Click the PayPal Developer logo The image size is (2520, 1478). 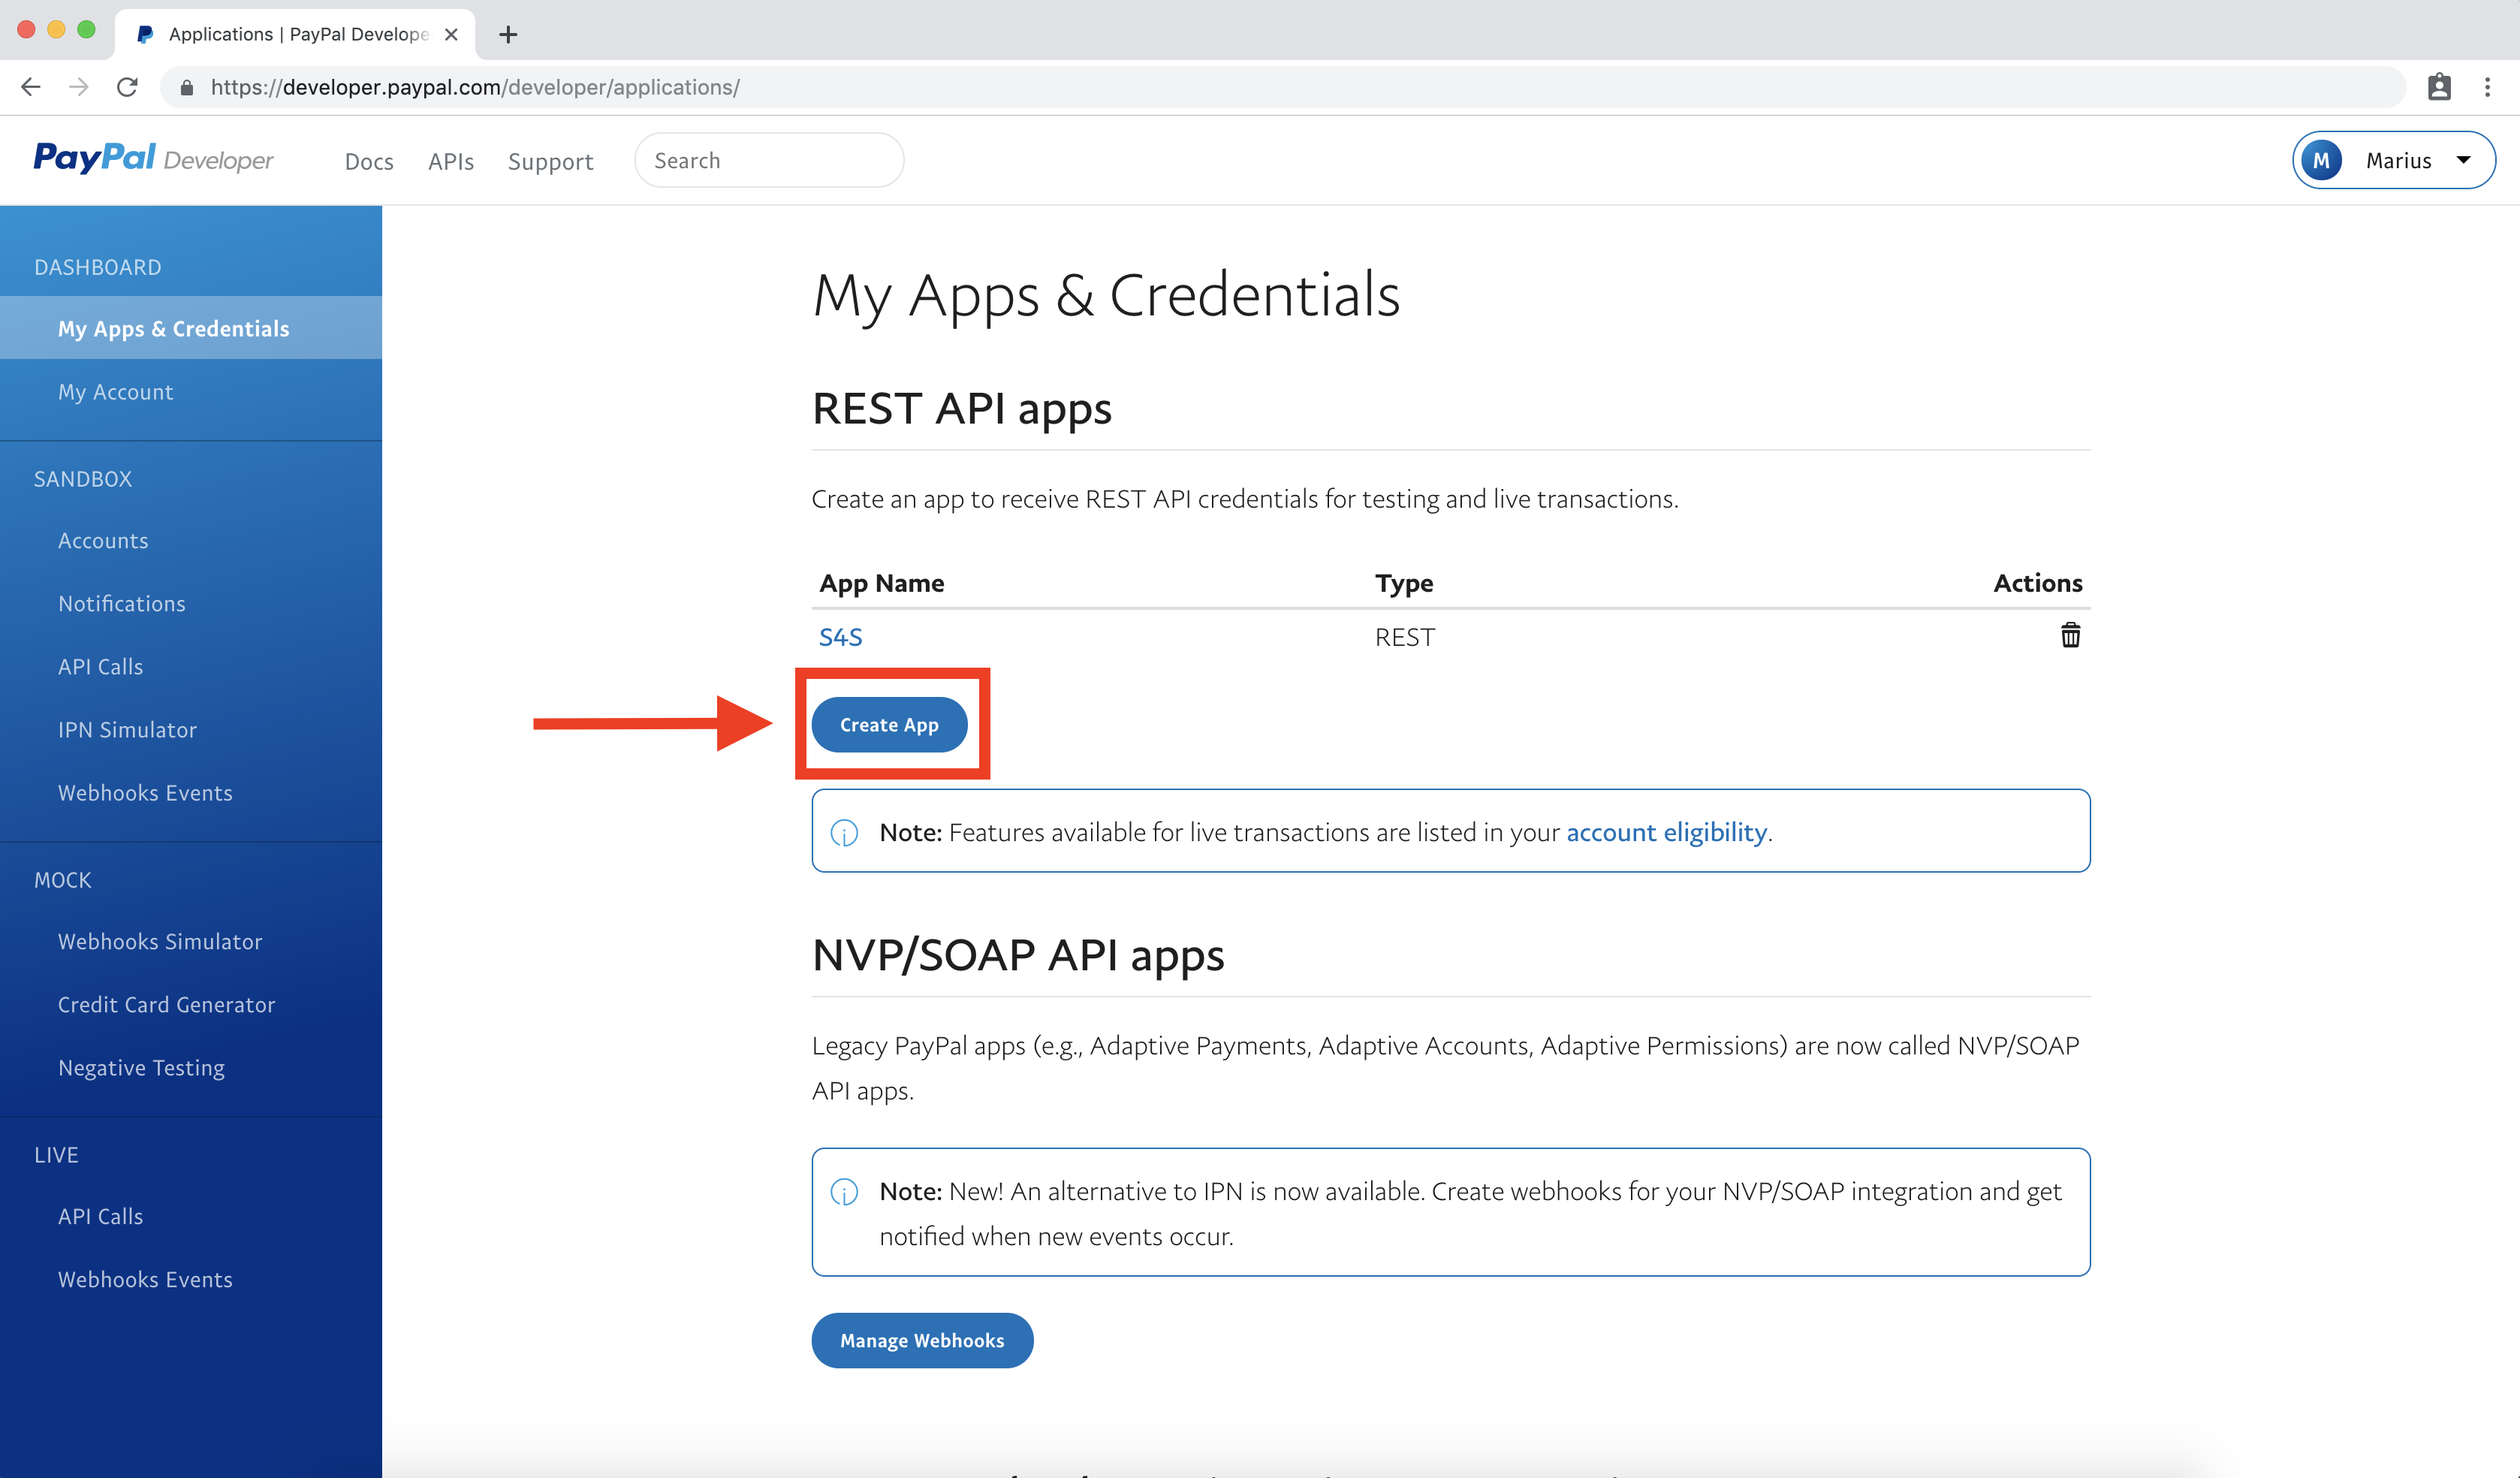tap(153, 159)
